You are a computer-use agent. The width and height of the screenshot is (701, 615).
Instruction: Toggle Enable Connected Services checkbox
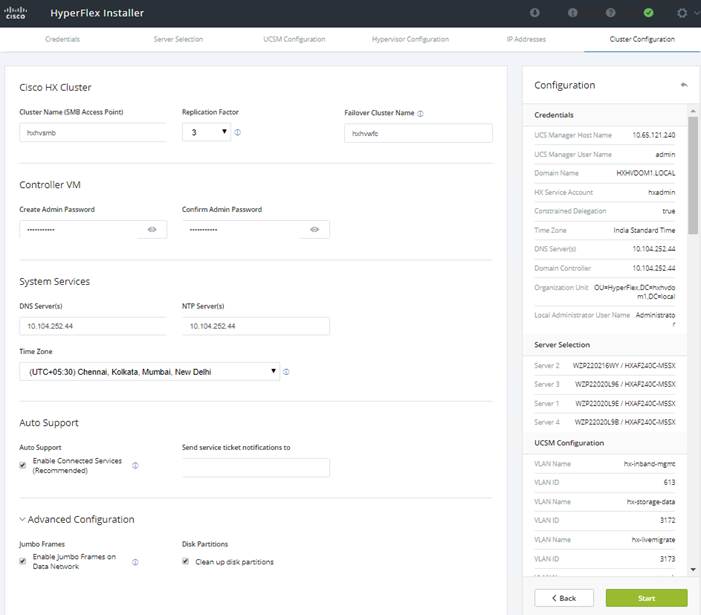point(22,465)
